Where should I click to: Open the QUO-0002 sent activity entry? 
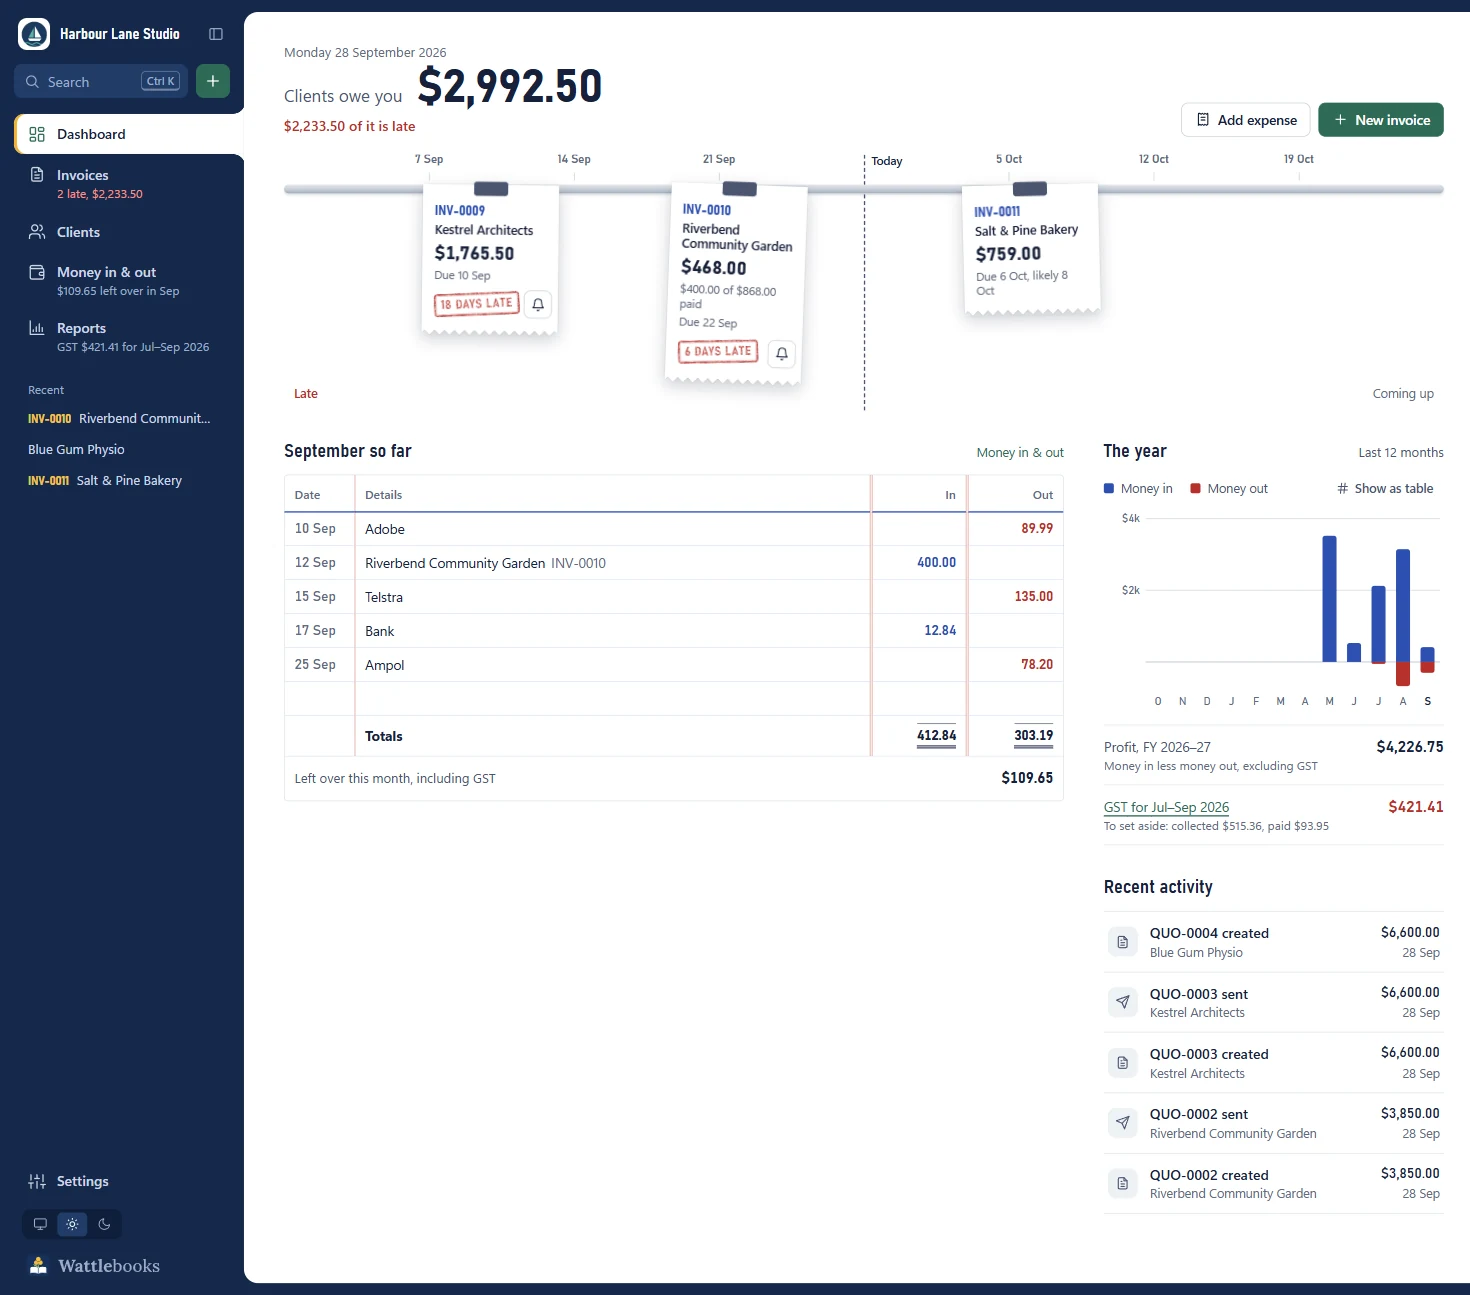click(1274, 1123)
